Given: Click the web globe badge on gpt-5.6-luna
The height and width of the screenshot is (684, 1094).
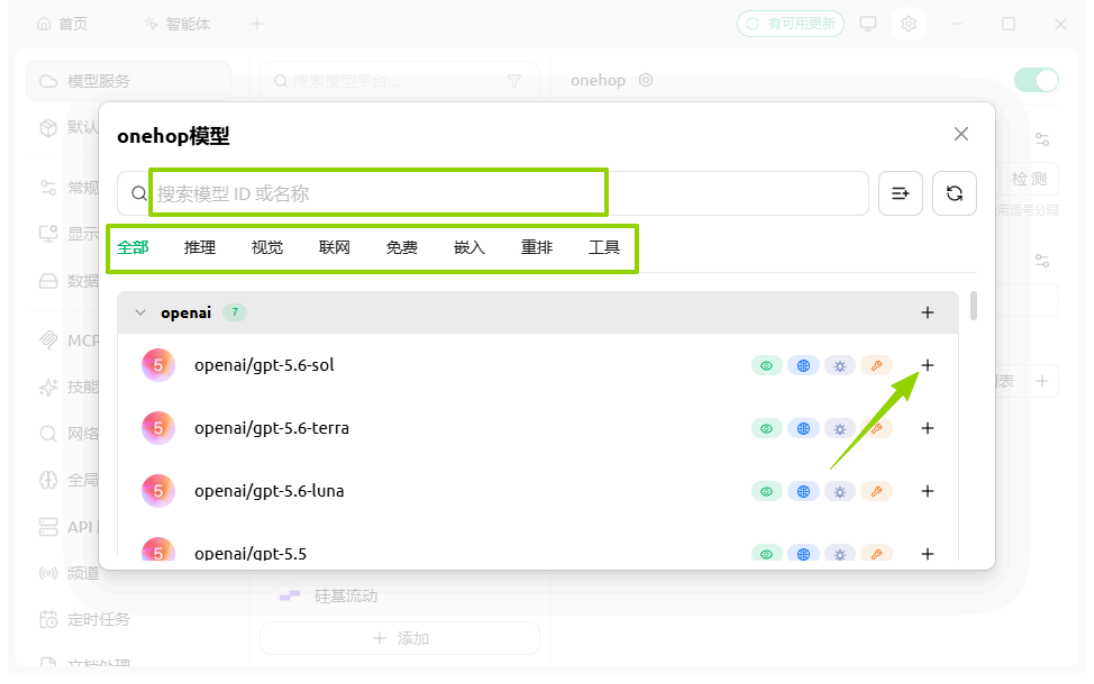Looking at the screenshot, I should pyautogui.click(x=803, y=491).
